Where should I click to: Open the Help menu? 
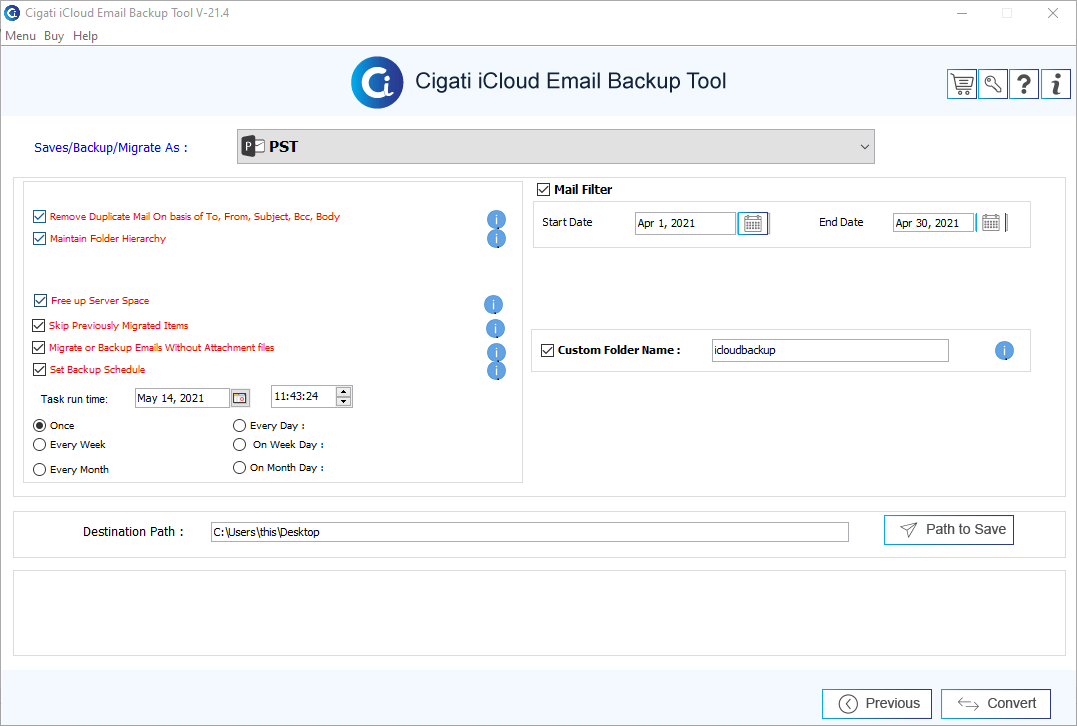(85, 36)
